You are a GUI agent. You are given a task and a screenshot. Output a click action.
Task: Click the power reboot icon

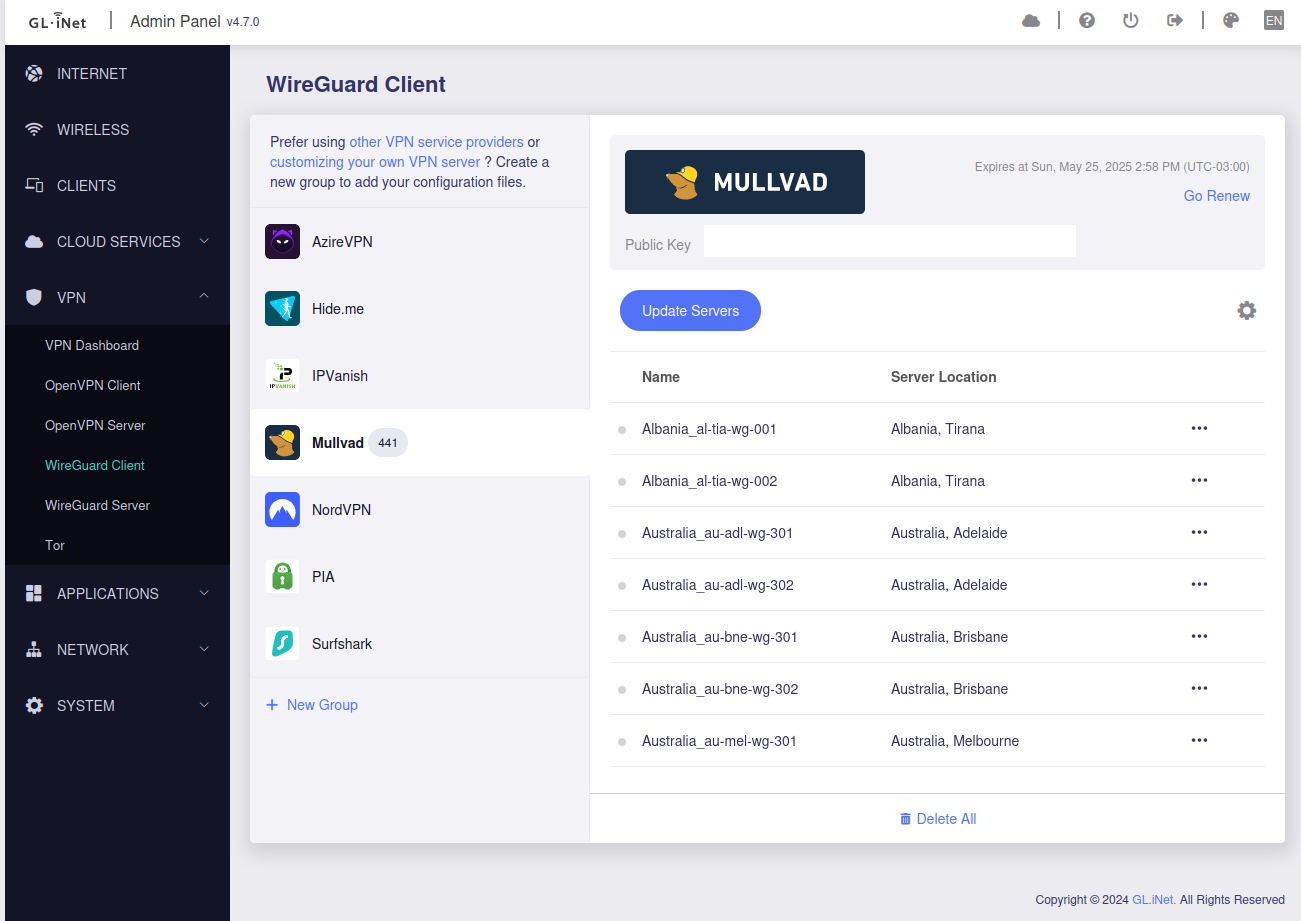tap(1131, 21)
